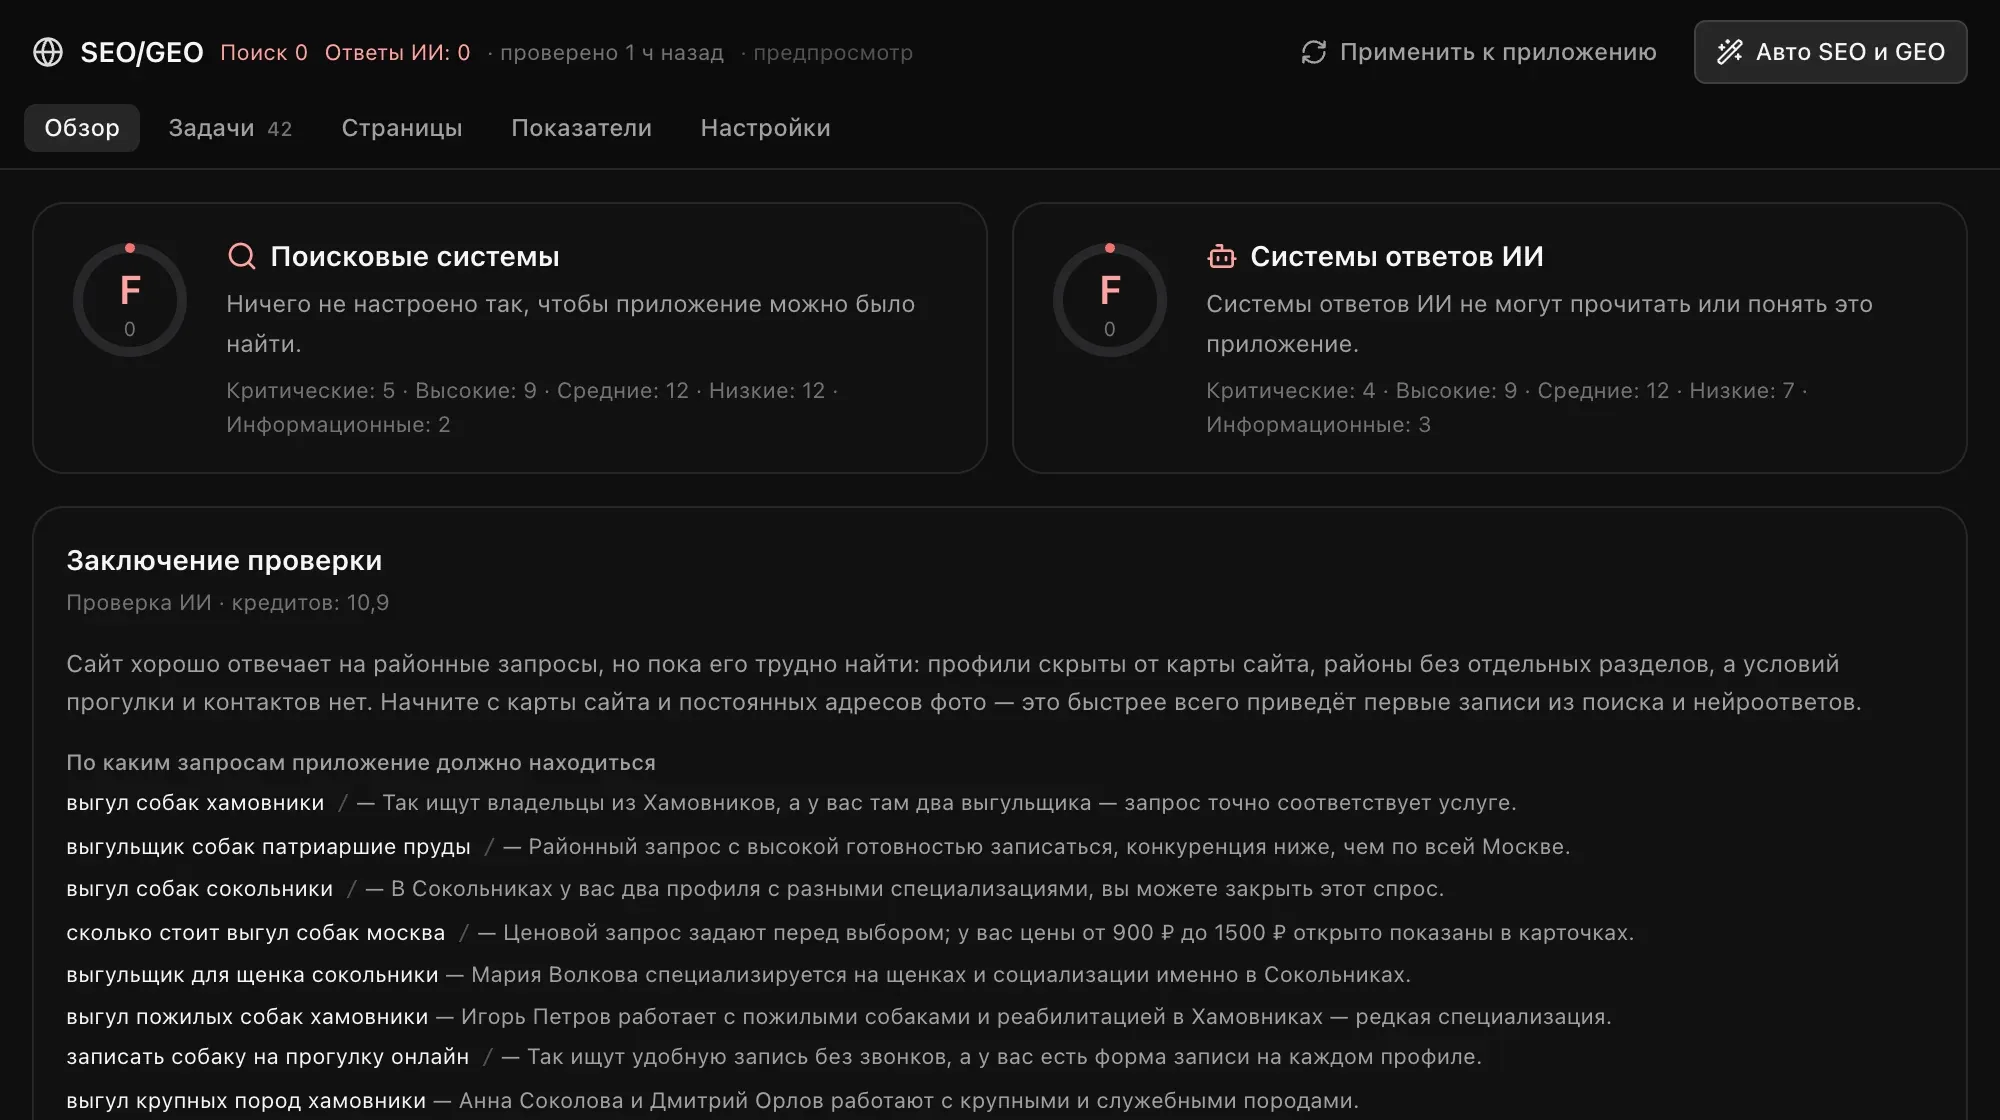Switch to the Задачи tab
Image resolution: width=2000 pixels, height=1120 pixels.
pos(230,128)
